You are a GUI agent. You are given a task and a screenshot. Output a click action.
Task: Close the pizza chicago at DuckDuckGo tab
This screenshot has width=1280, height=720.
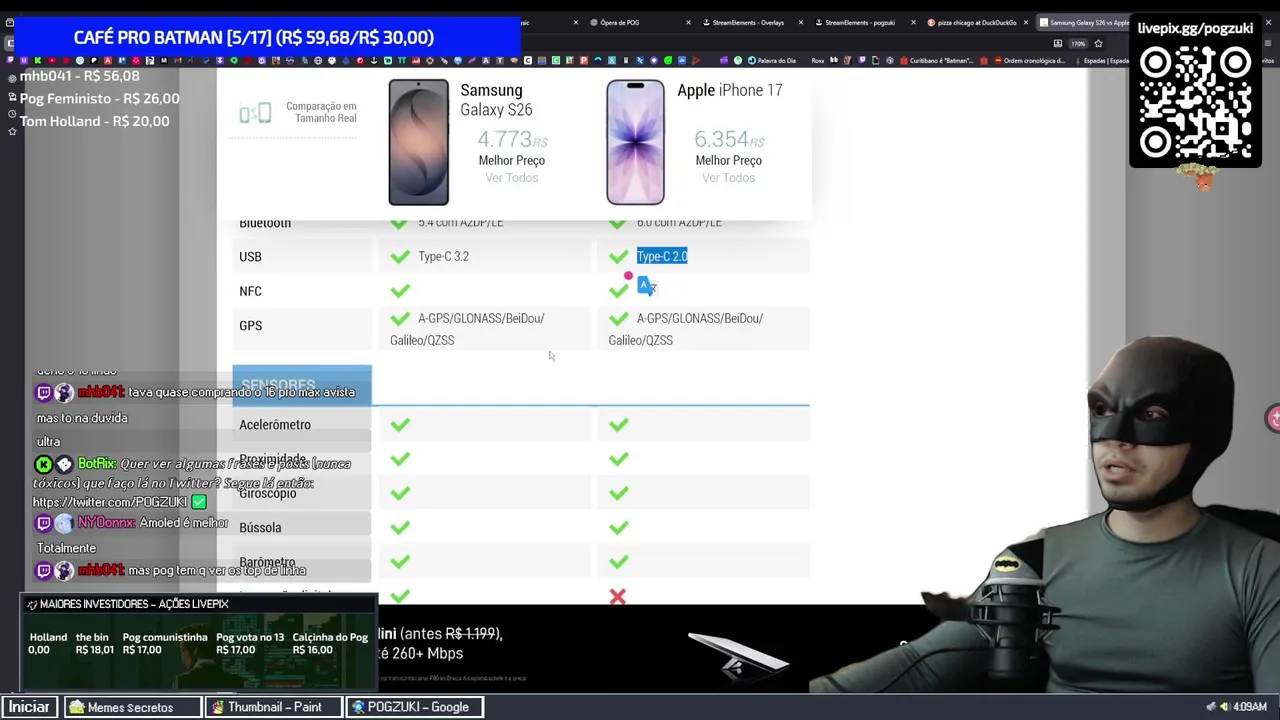[1026, 22]
